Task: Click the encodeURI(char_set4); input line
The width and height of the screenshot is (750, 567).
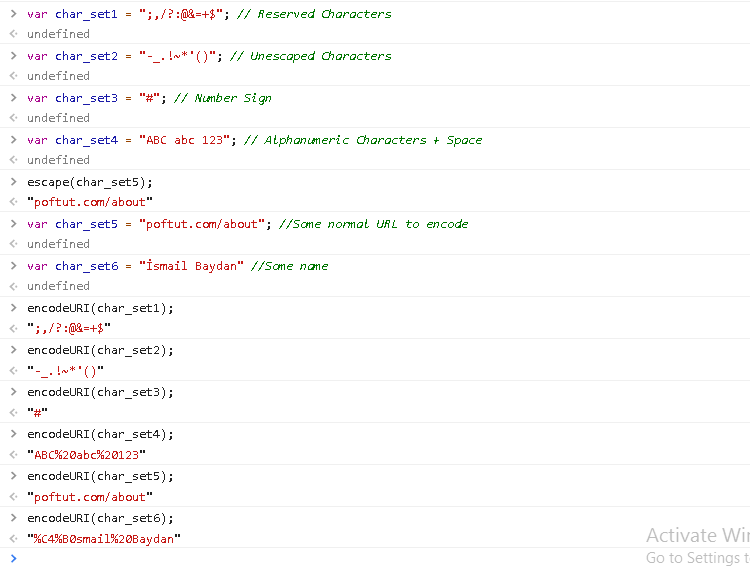Action: point(100,434)
